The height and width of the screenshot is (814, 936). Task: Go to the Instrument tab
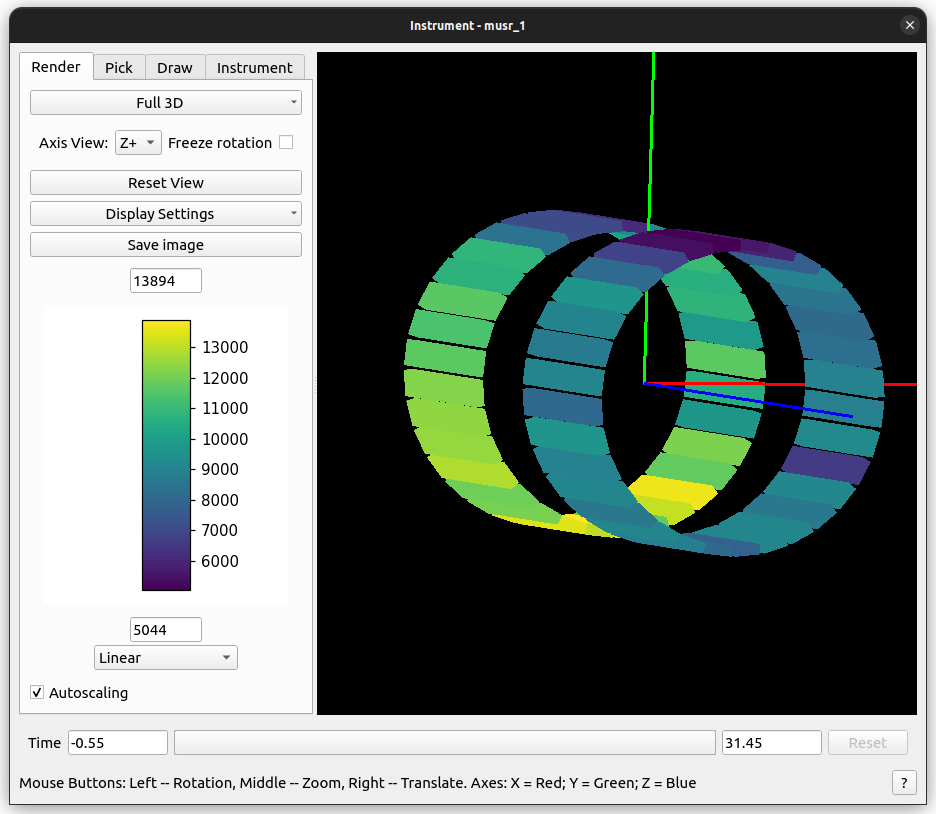click(255, 67)
